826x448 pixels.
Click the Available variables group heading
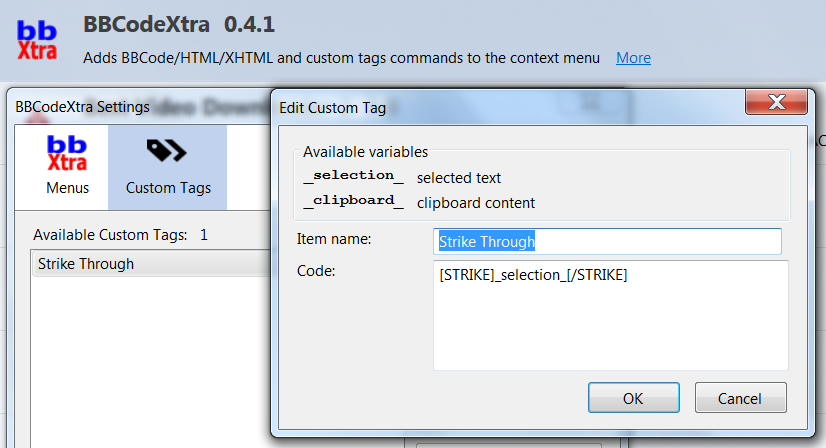click(x=365, y=152)
